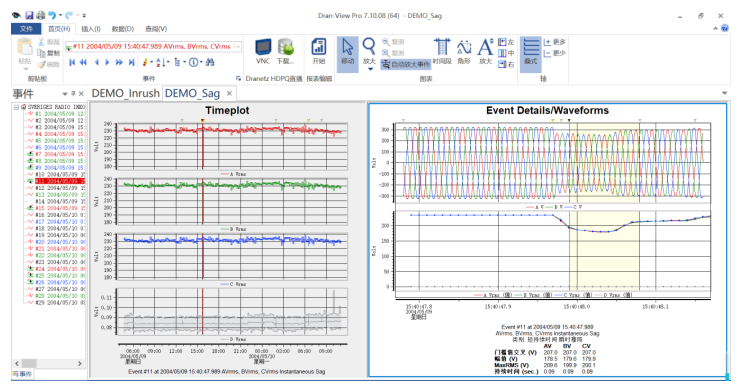Expand the 放大 magnifier dropdown arrow
739x392 pixels.
pyautogui.click(x=370, y=69)
